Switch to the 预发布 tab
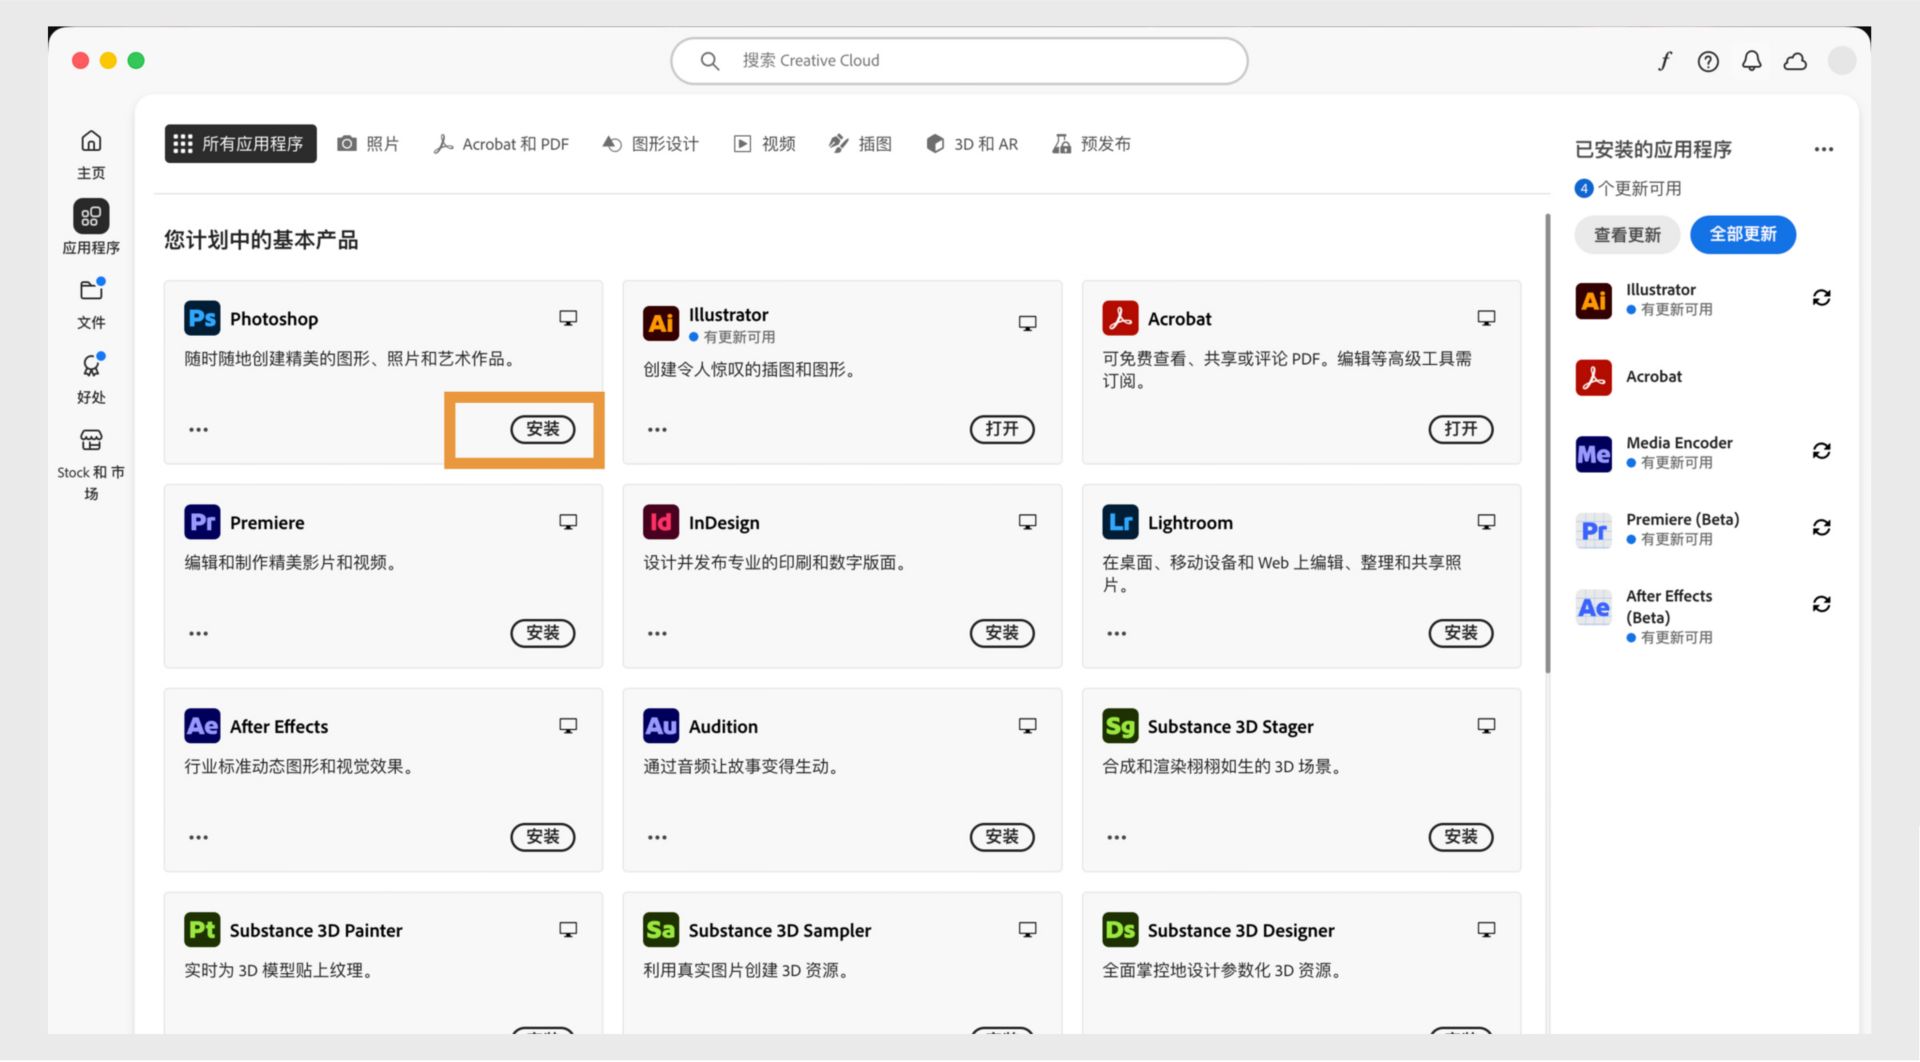 (1091, 144)
